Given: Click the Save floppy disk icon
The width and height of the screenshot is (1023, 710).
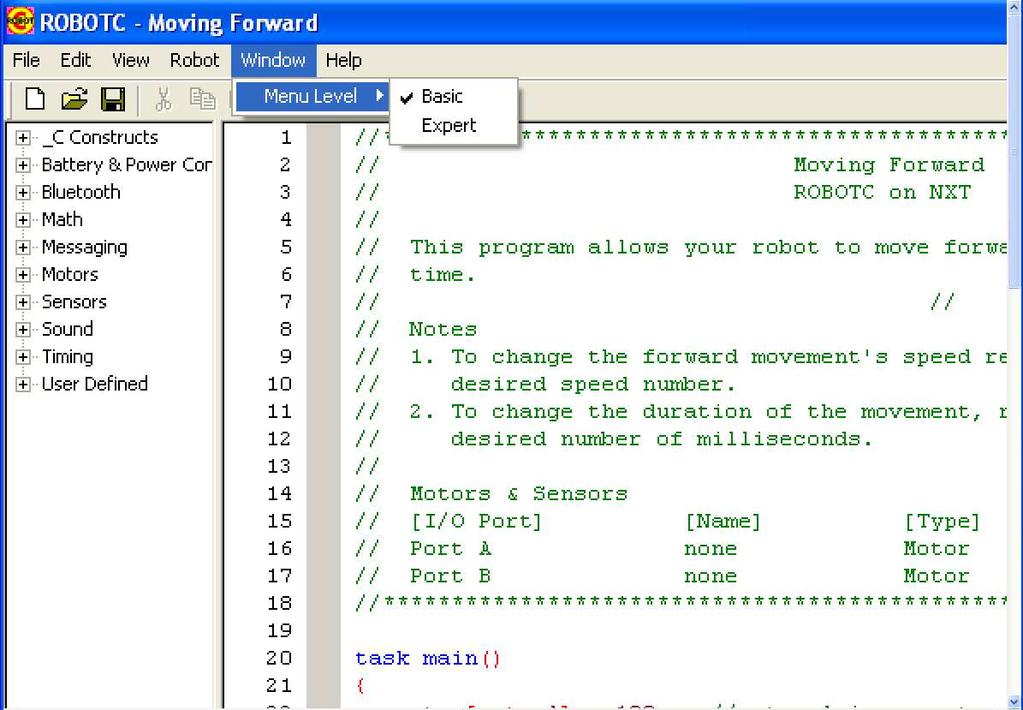Looking at the screenshot, I should point(113,99).
